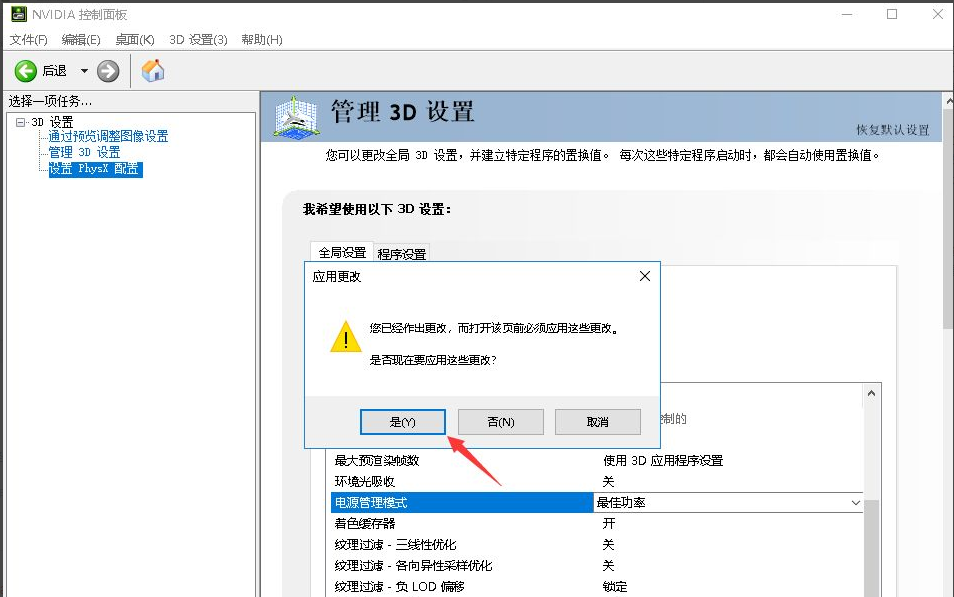The height and width of the screenshot is (597, 954).
Task: Click the Home icon in toolbar
Action: pos(153,71)
